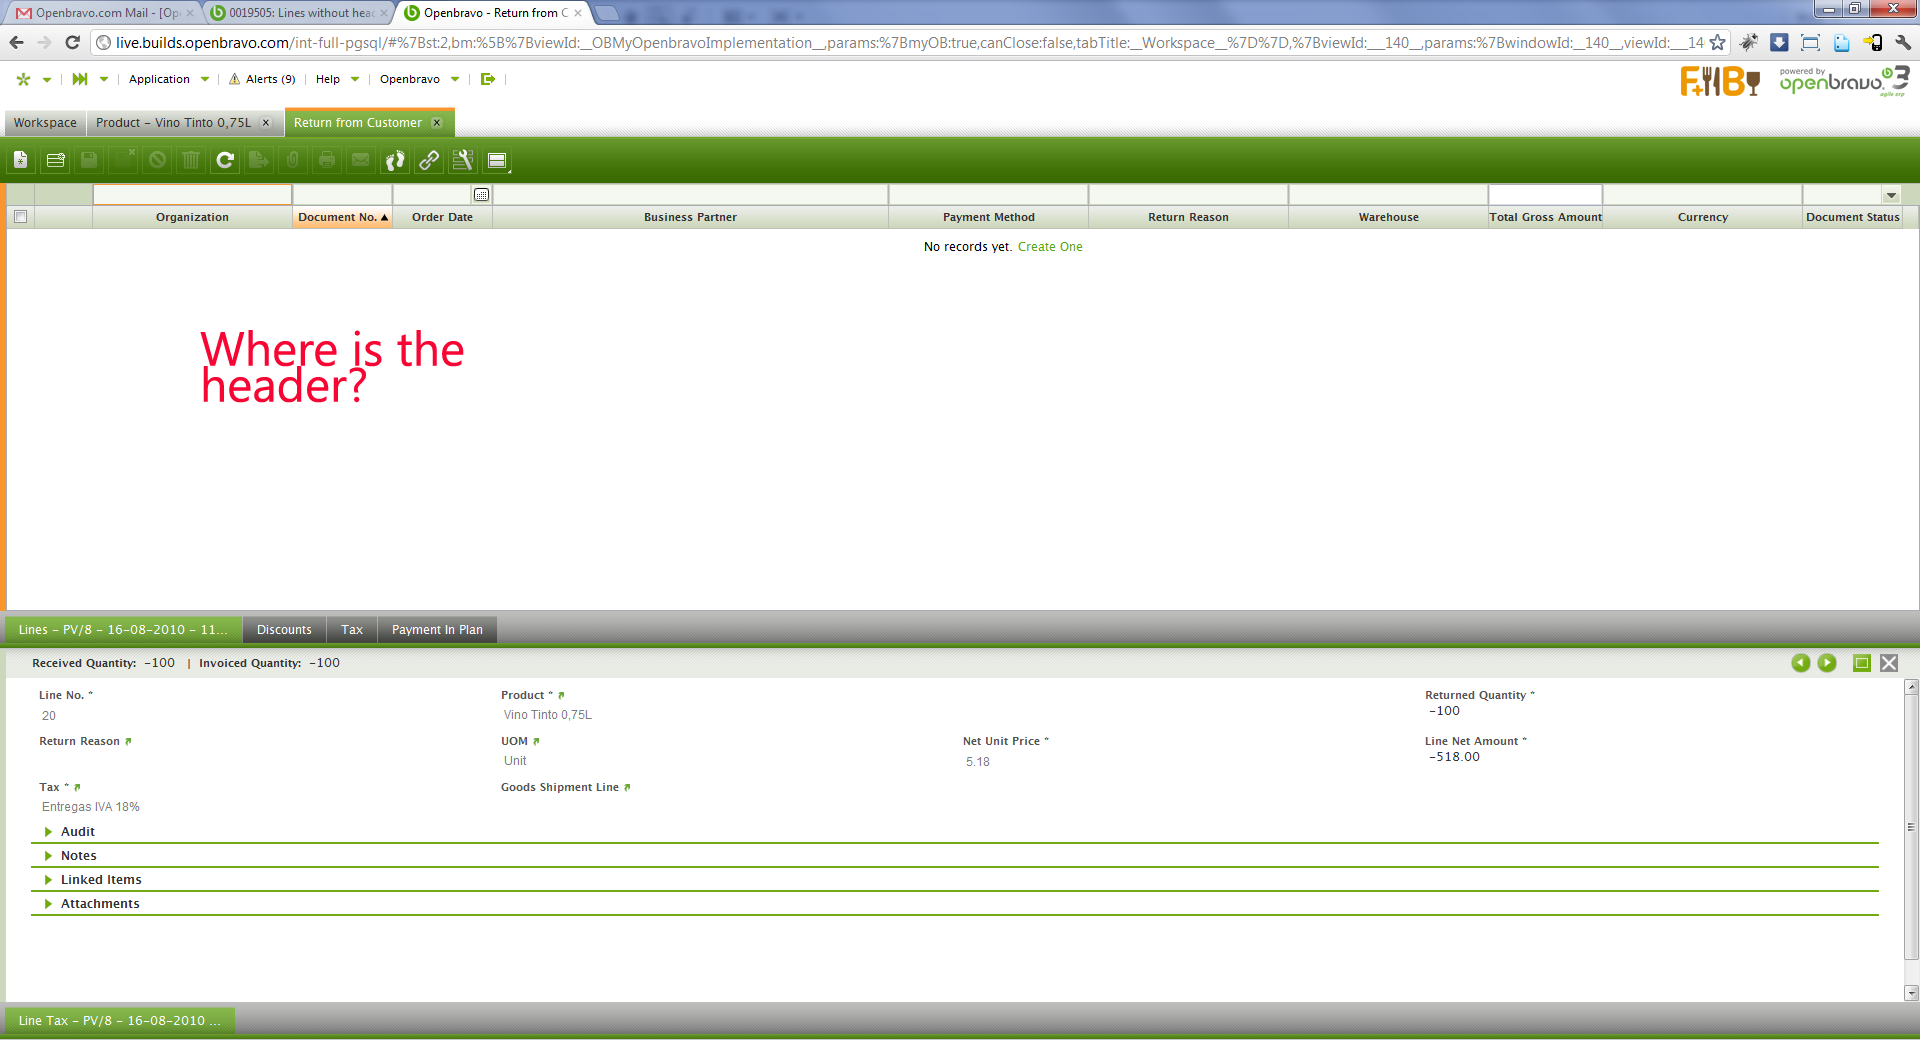The height and width of the screenshot is (1040, 1920).
Task: Open the Application menu
Action: pyautogui.click(x=160, y=79)
